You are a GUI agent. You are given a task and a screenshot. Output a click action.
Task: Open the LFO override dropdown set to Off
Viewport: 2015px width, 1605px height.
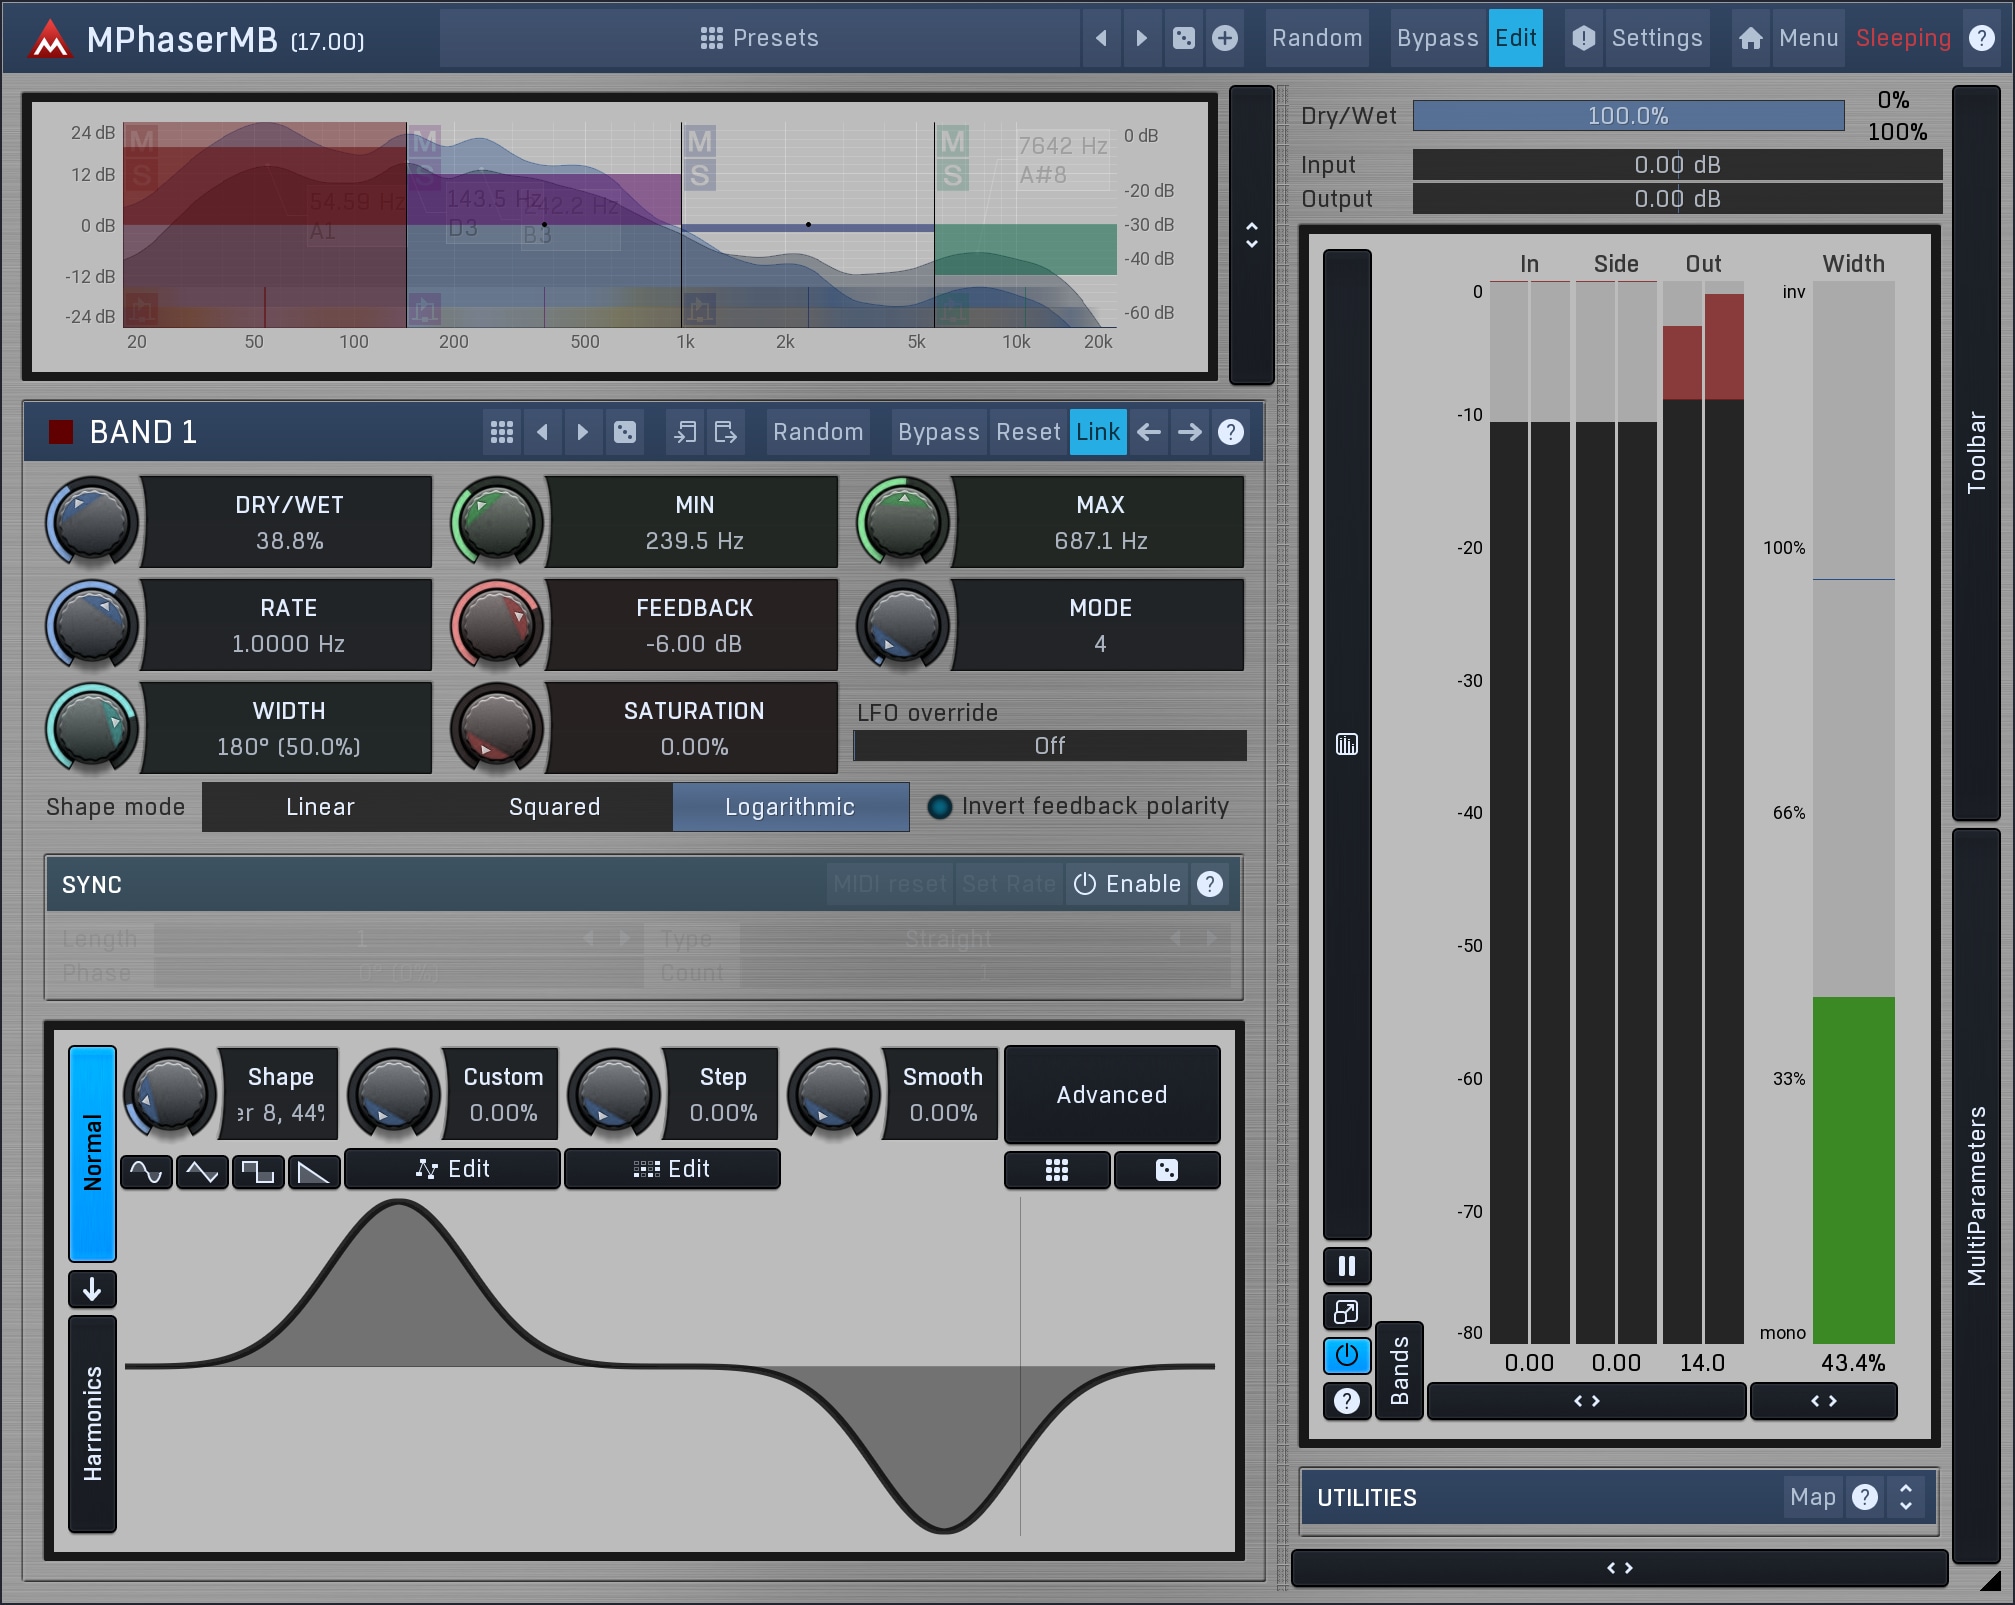click(x=1049, y=746)
